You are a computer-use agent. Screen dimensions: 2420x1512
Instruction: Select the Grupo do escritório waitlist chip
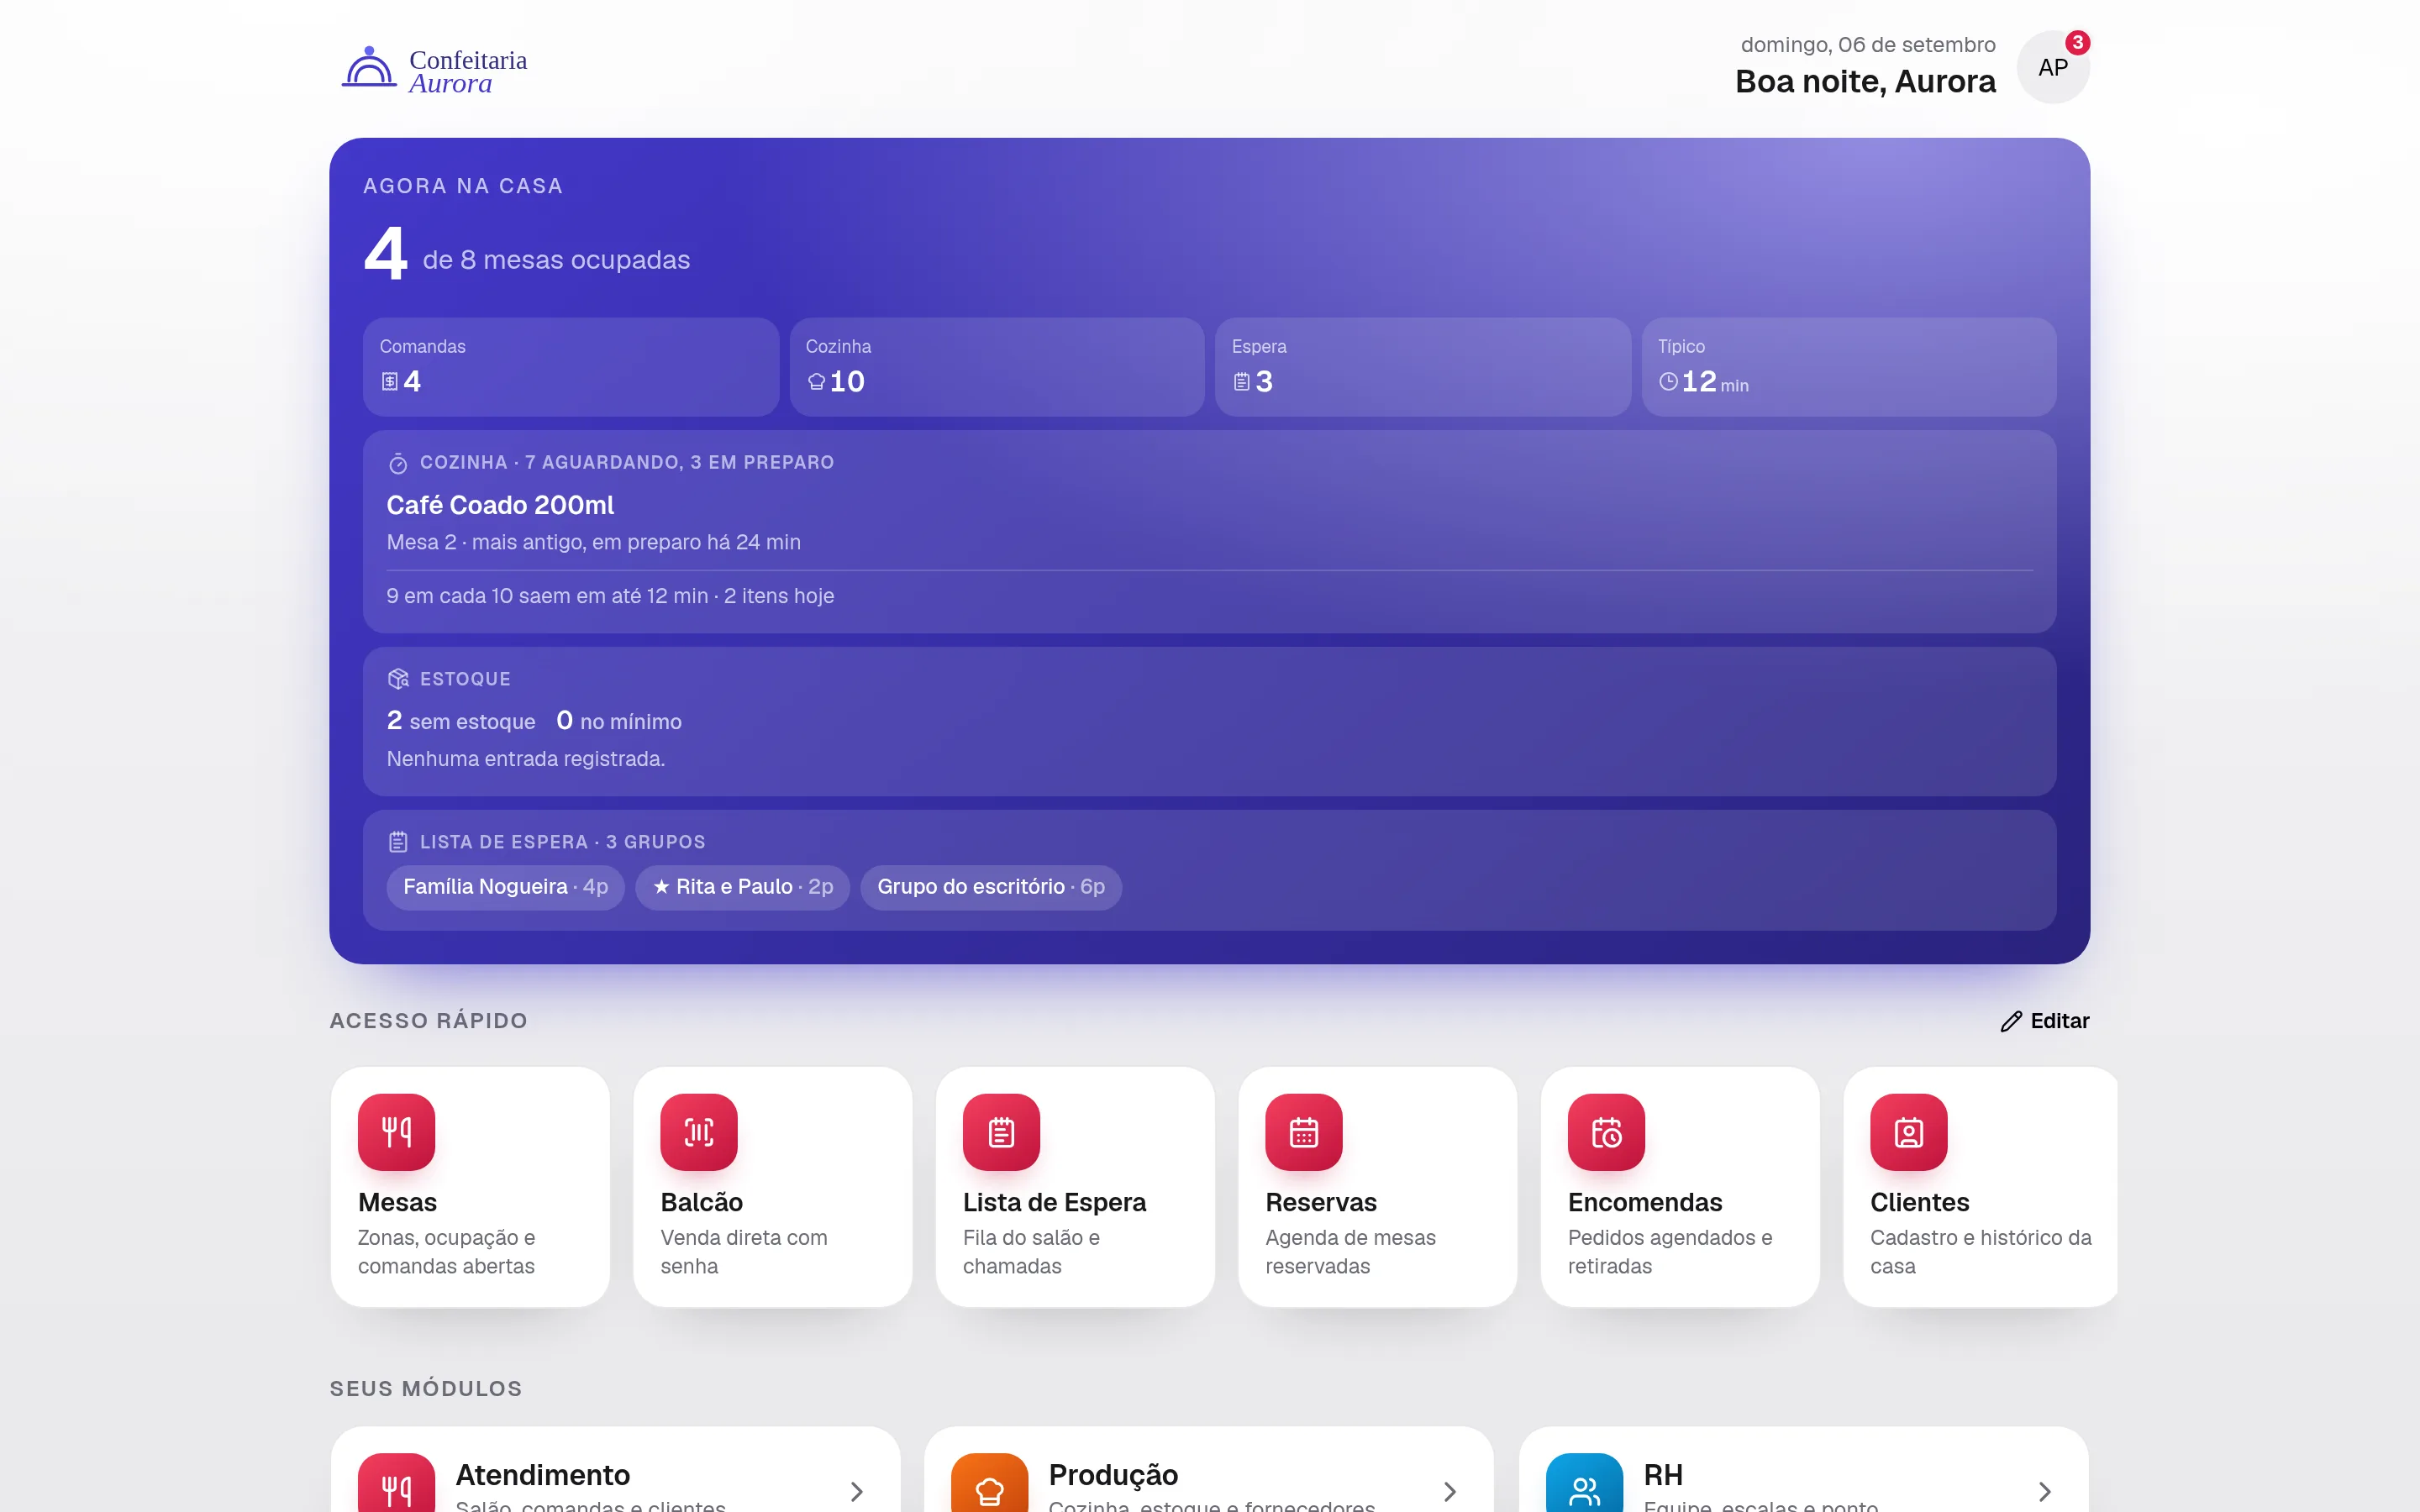coord(991,887)
